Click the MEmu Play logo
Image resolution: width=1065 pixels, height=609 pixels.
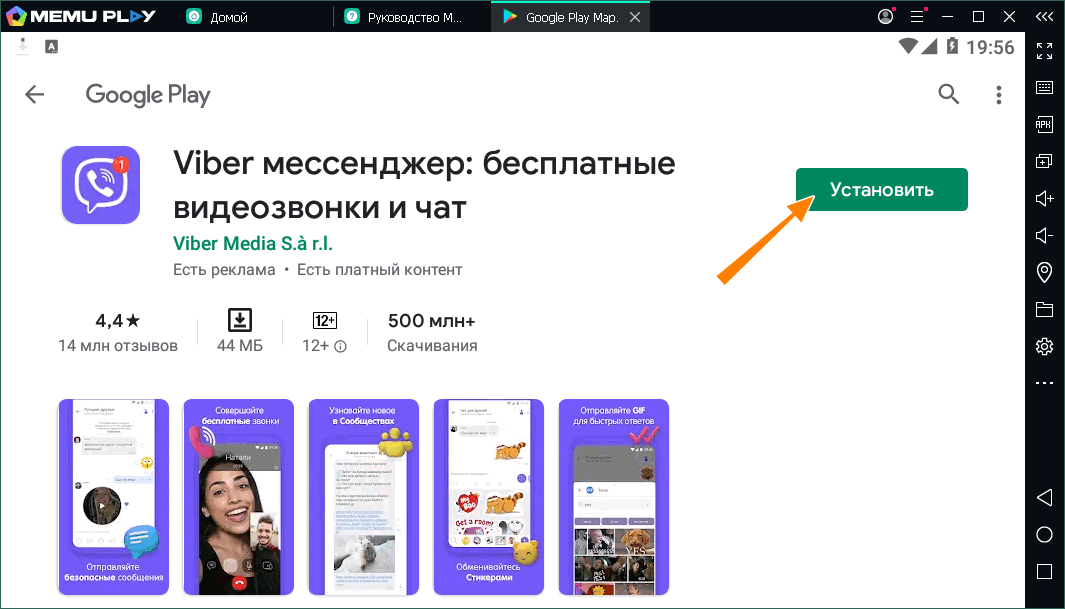coord(82,16)
